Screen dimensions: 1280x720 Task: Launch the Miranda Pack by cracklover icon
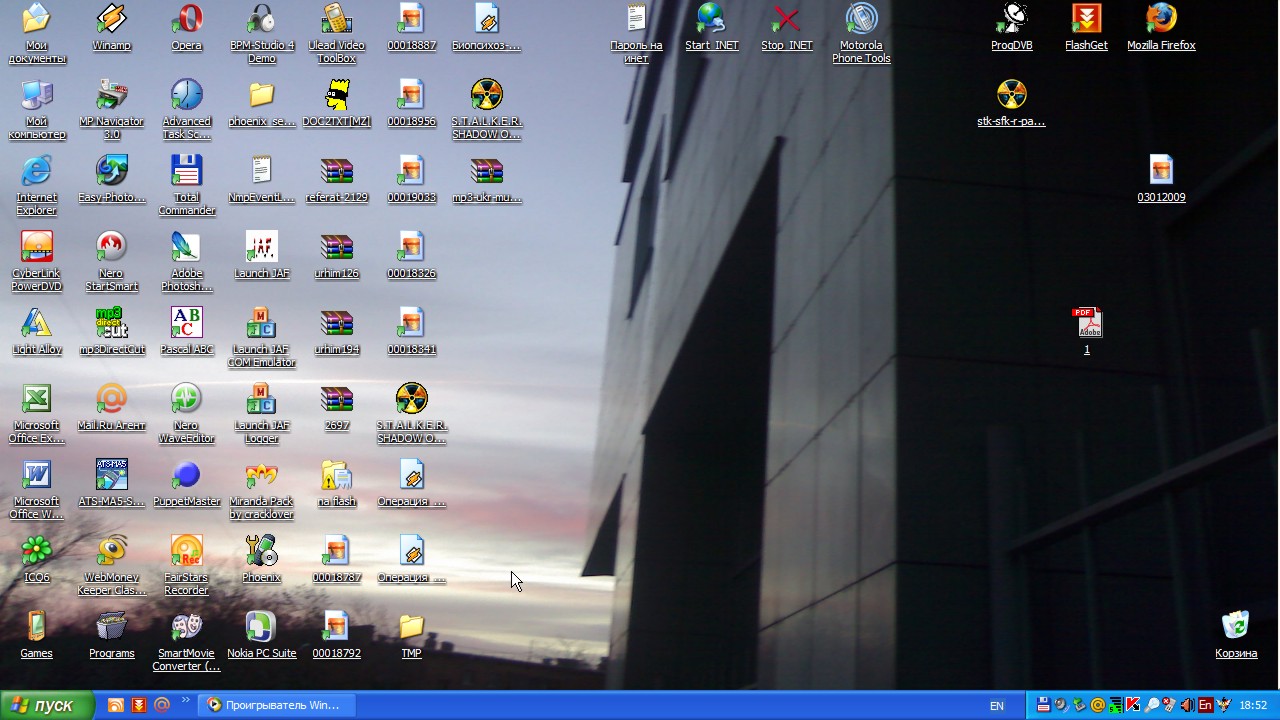click(261, 488)
